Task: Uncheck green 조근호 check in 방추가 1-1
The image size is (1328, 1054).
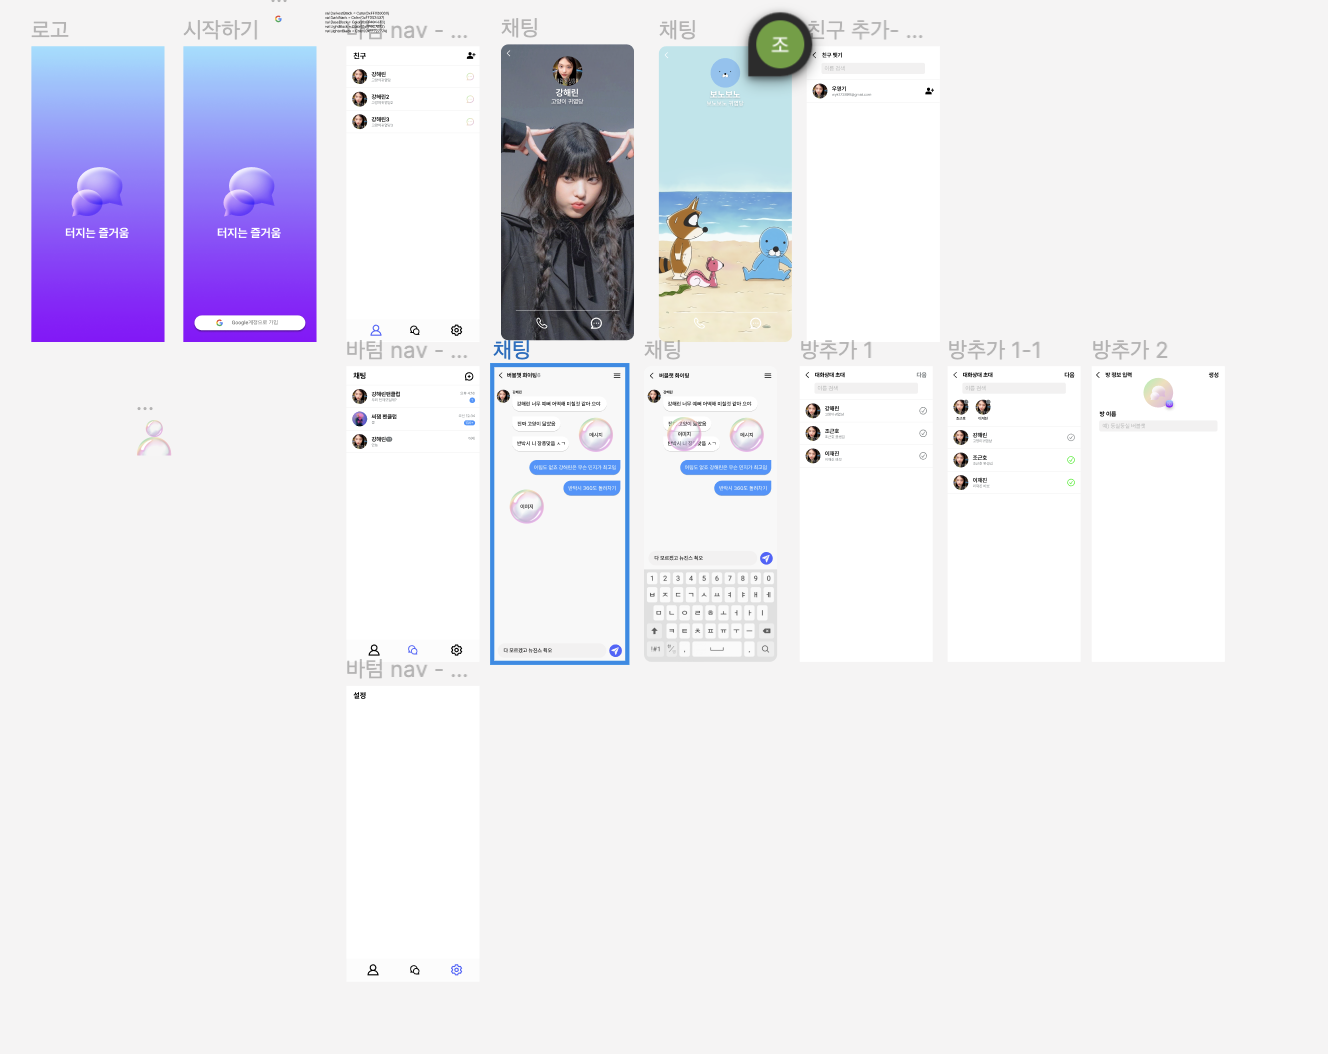Action: click(1071, 460)
